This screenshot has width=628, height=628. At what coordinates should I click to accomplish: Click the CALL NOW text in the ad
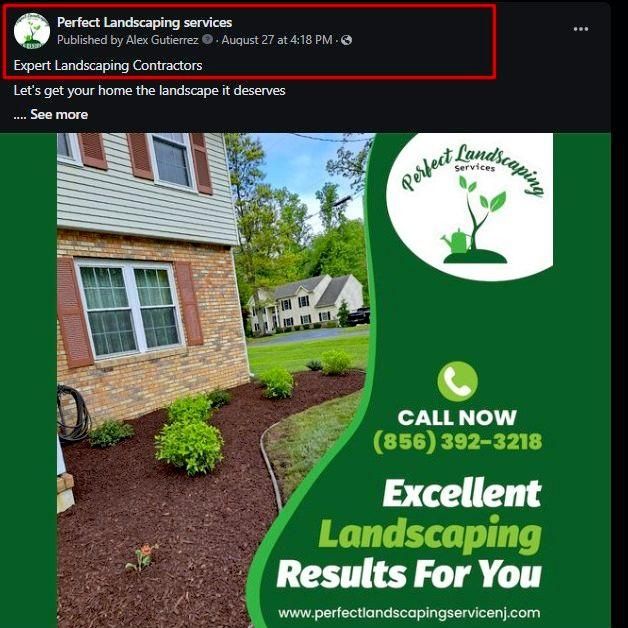tap(457, 418)
